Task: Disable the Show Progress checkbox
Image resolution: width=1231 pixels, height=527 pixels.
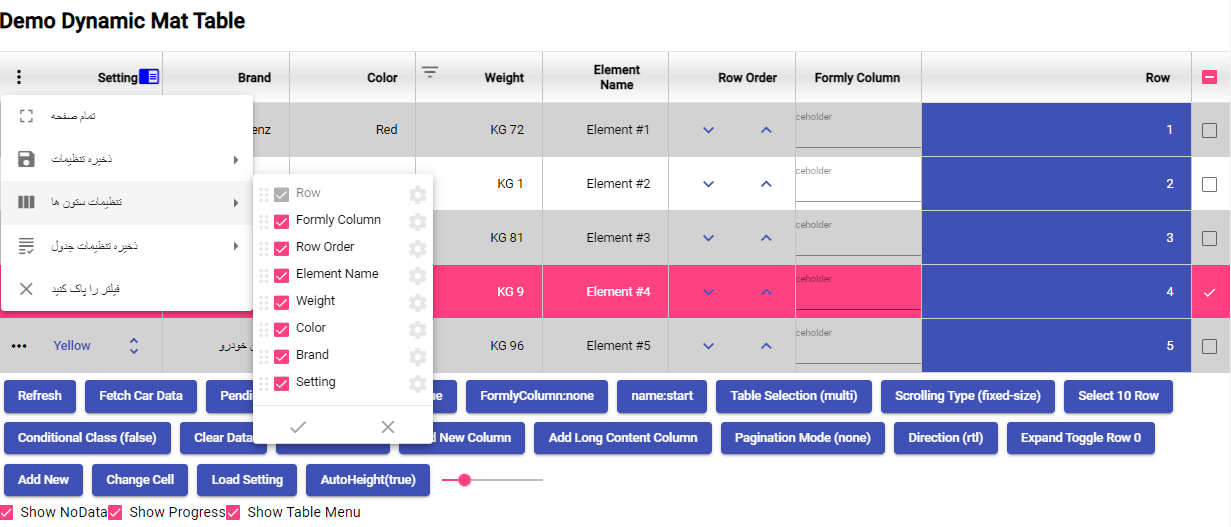Action: pyautogui.click(x=115, y=512)
